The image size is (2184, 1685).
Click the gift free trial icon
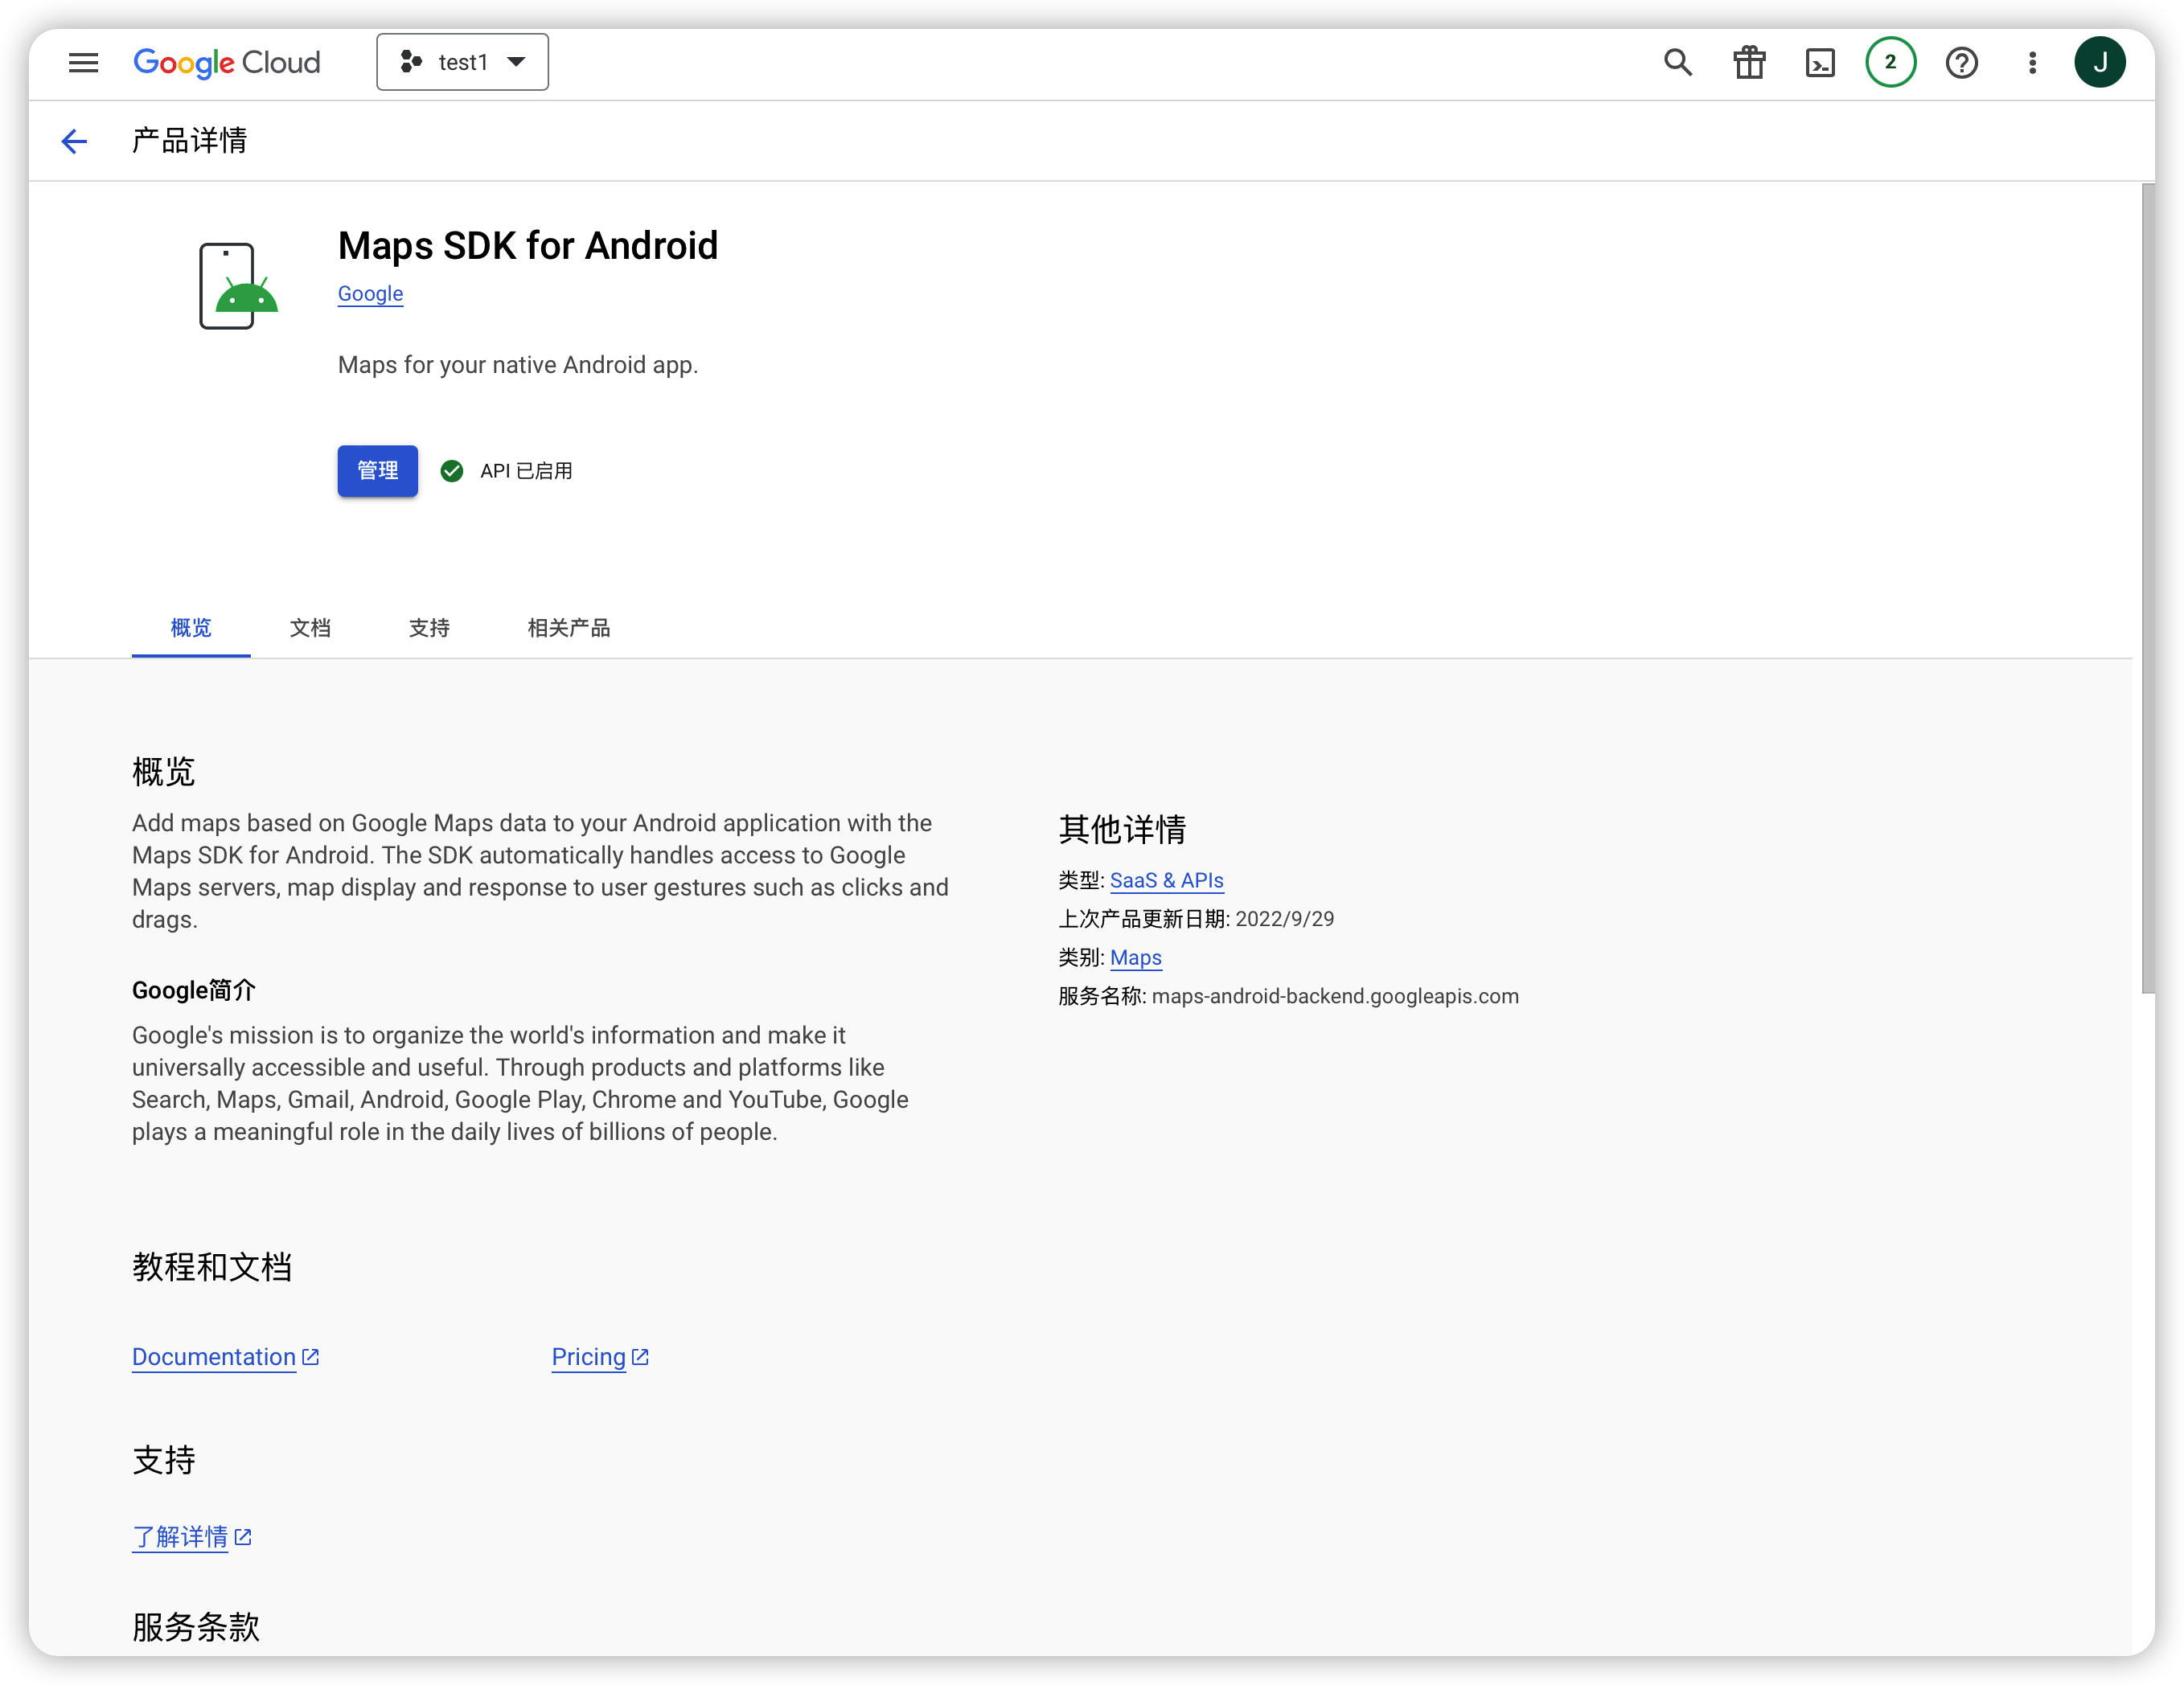1749,63
